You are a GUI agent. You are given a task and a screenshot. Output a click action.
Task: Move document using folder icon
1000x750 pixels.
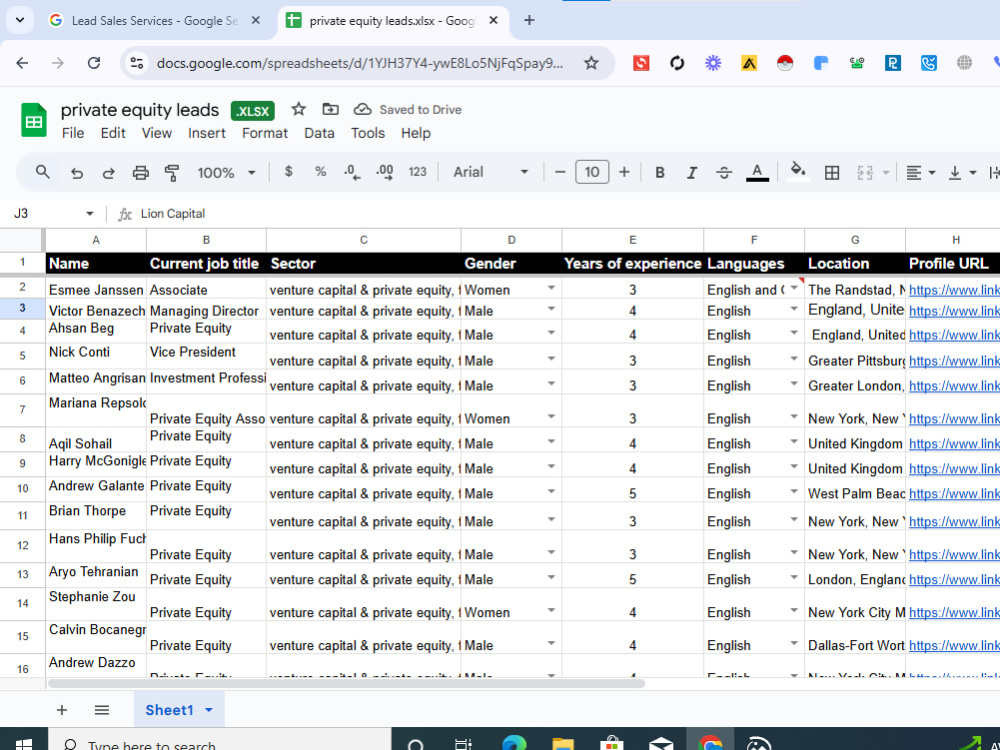click(x=330, y=109)
